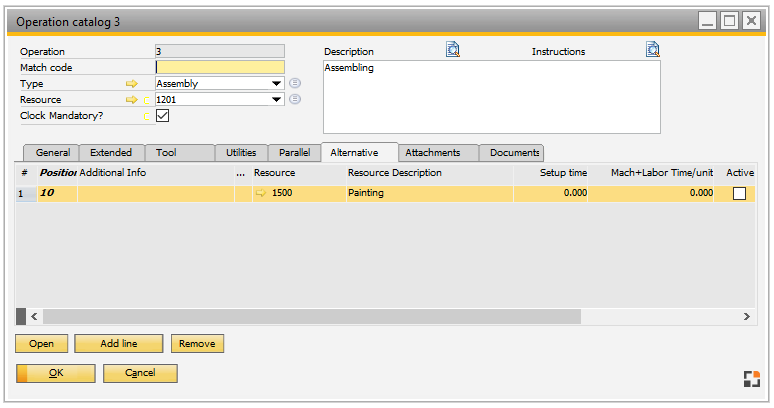
Task: Confirm with the OK button
Action: pos(56,373)
